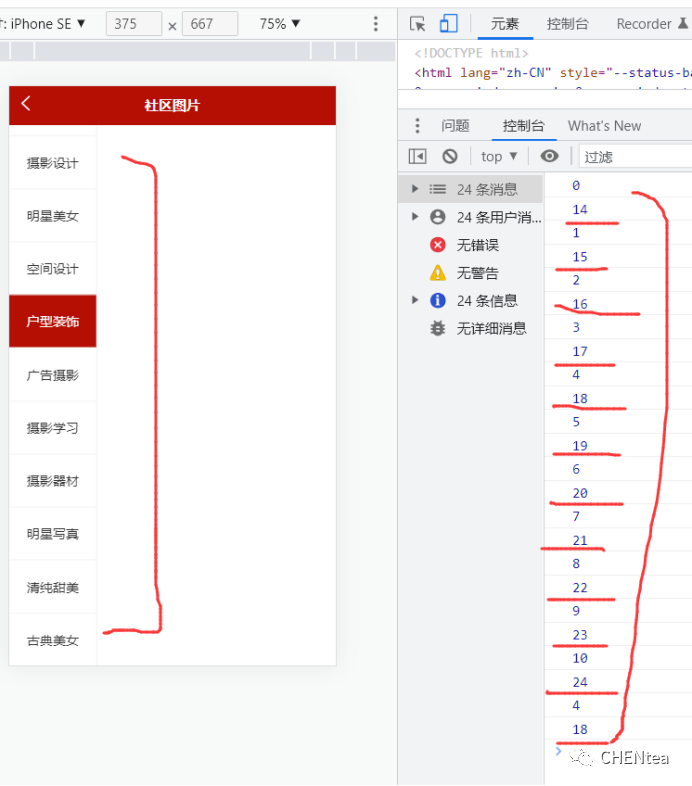
Task: Click the DOCTYPE html line
Action: click(x=471, y=53)
